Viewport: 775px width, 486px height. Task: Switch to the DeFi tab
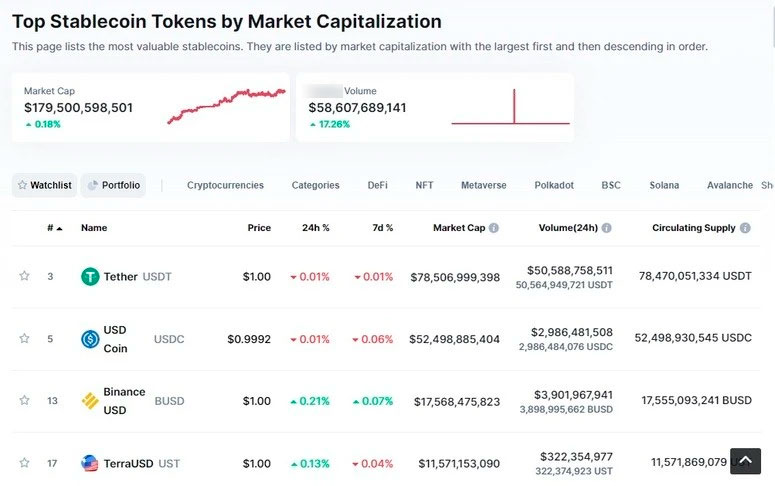[377, 185]
